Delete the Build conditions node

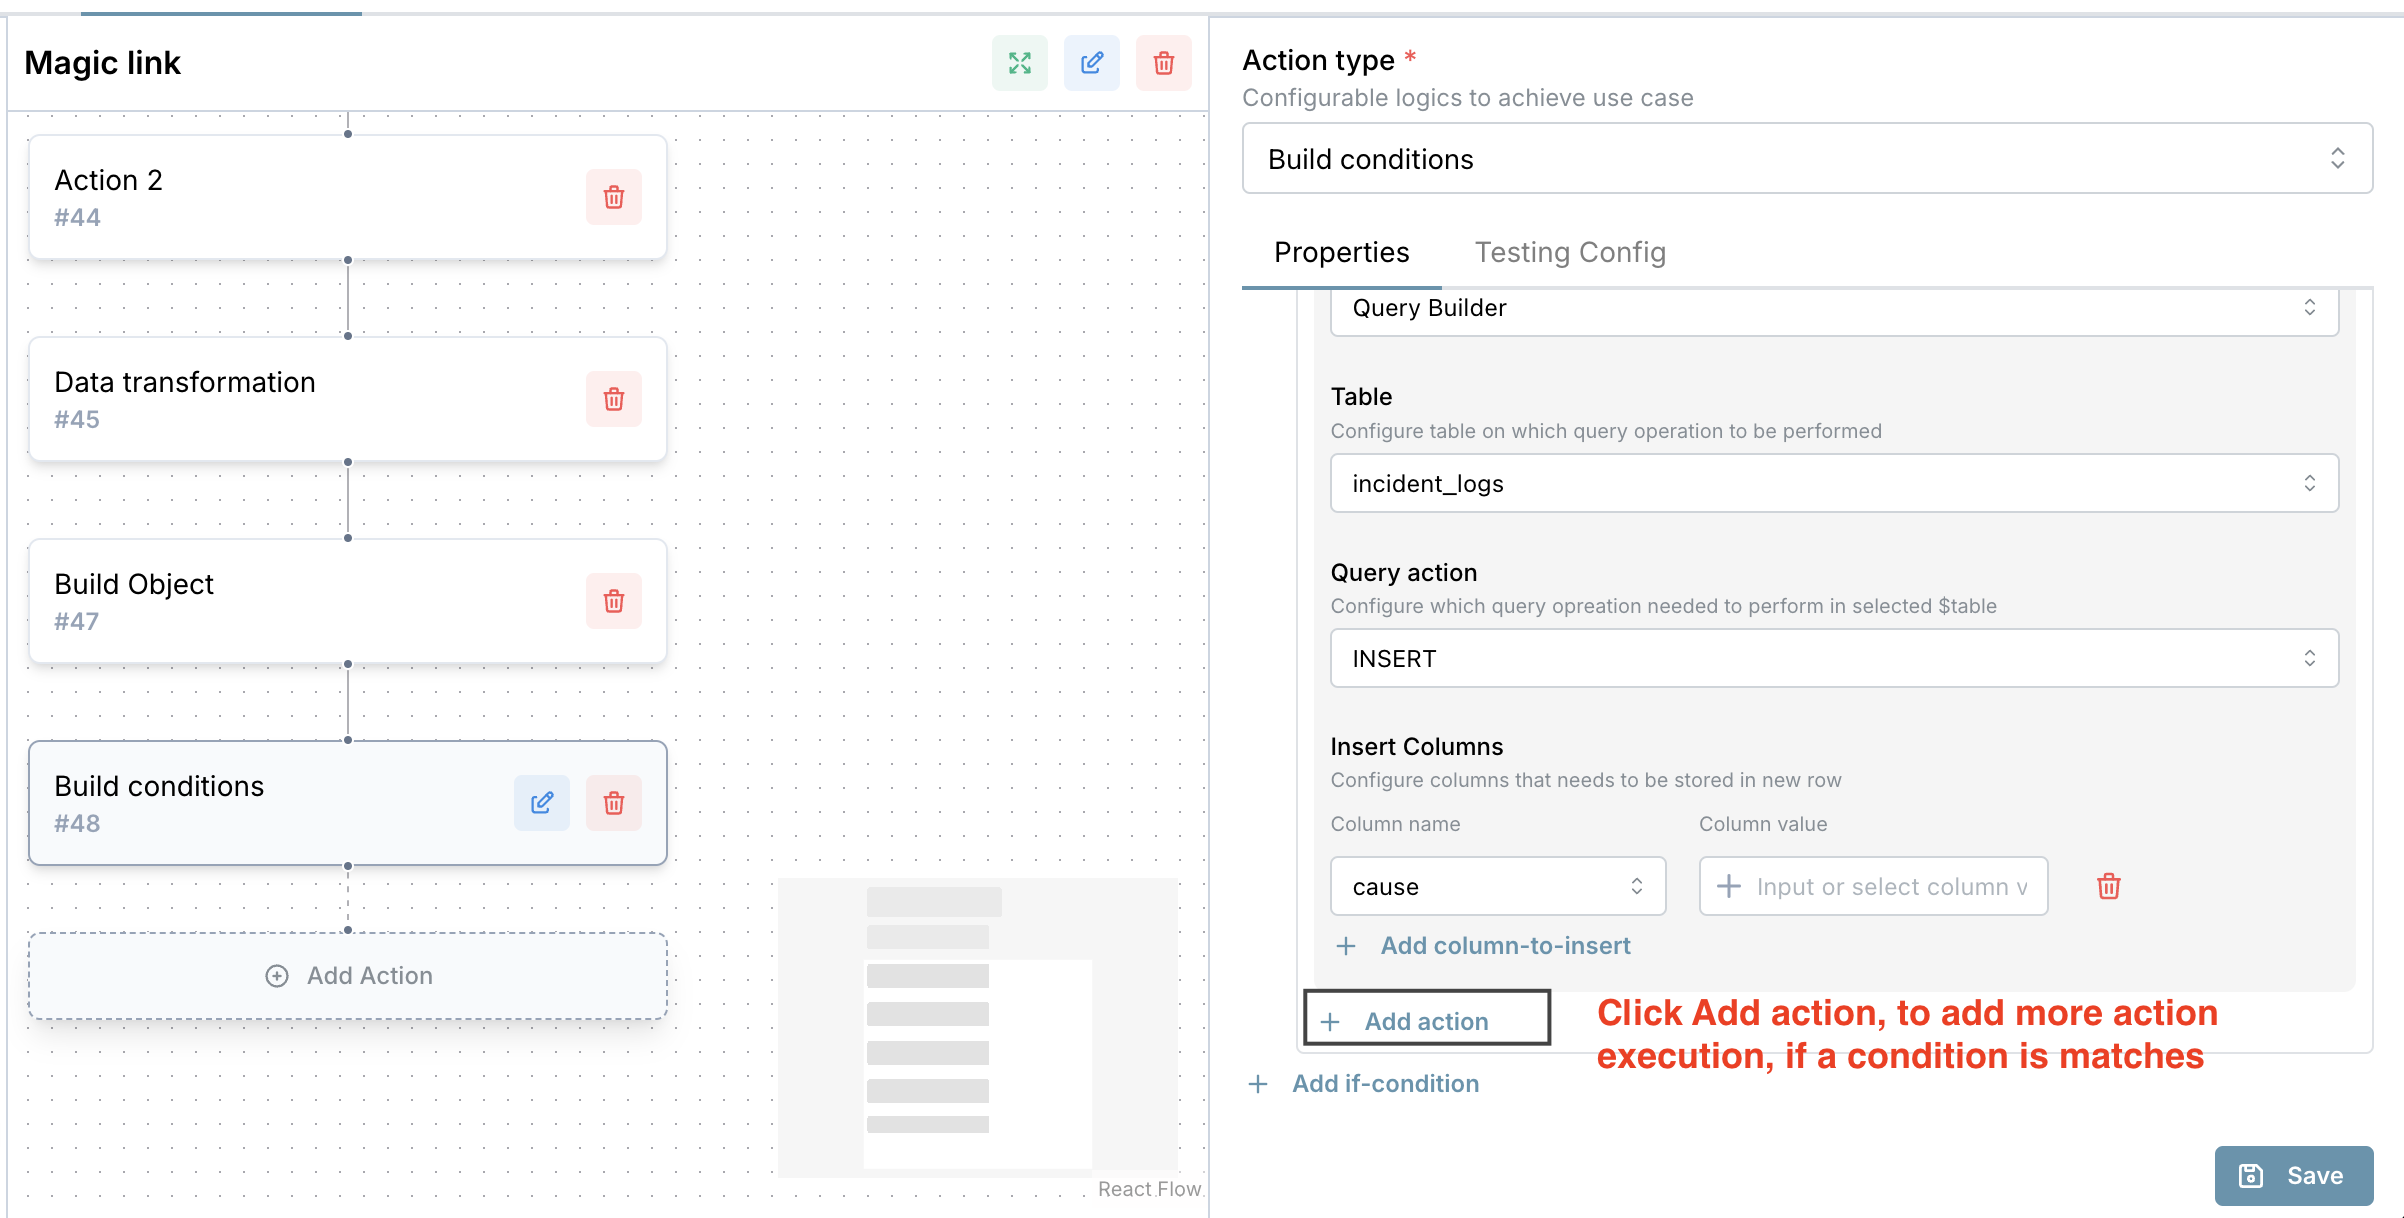613,803
